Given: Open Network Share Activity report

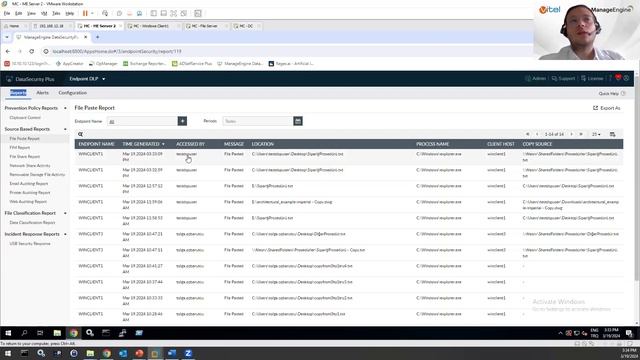Looking at the screenshot, I should tap(30, 165).
